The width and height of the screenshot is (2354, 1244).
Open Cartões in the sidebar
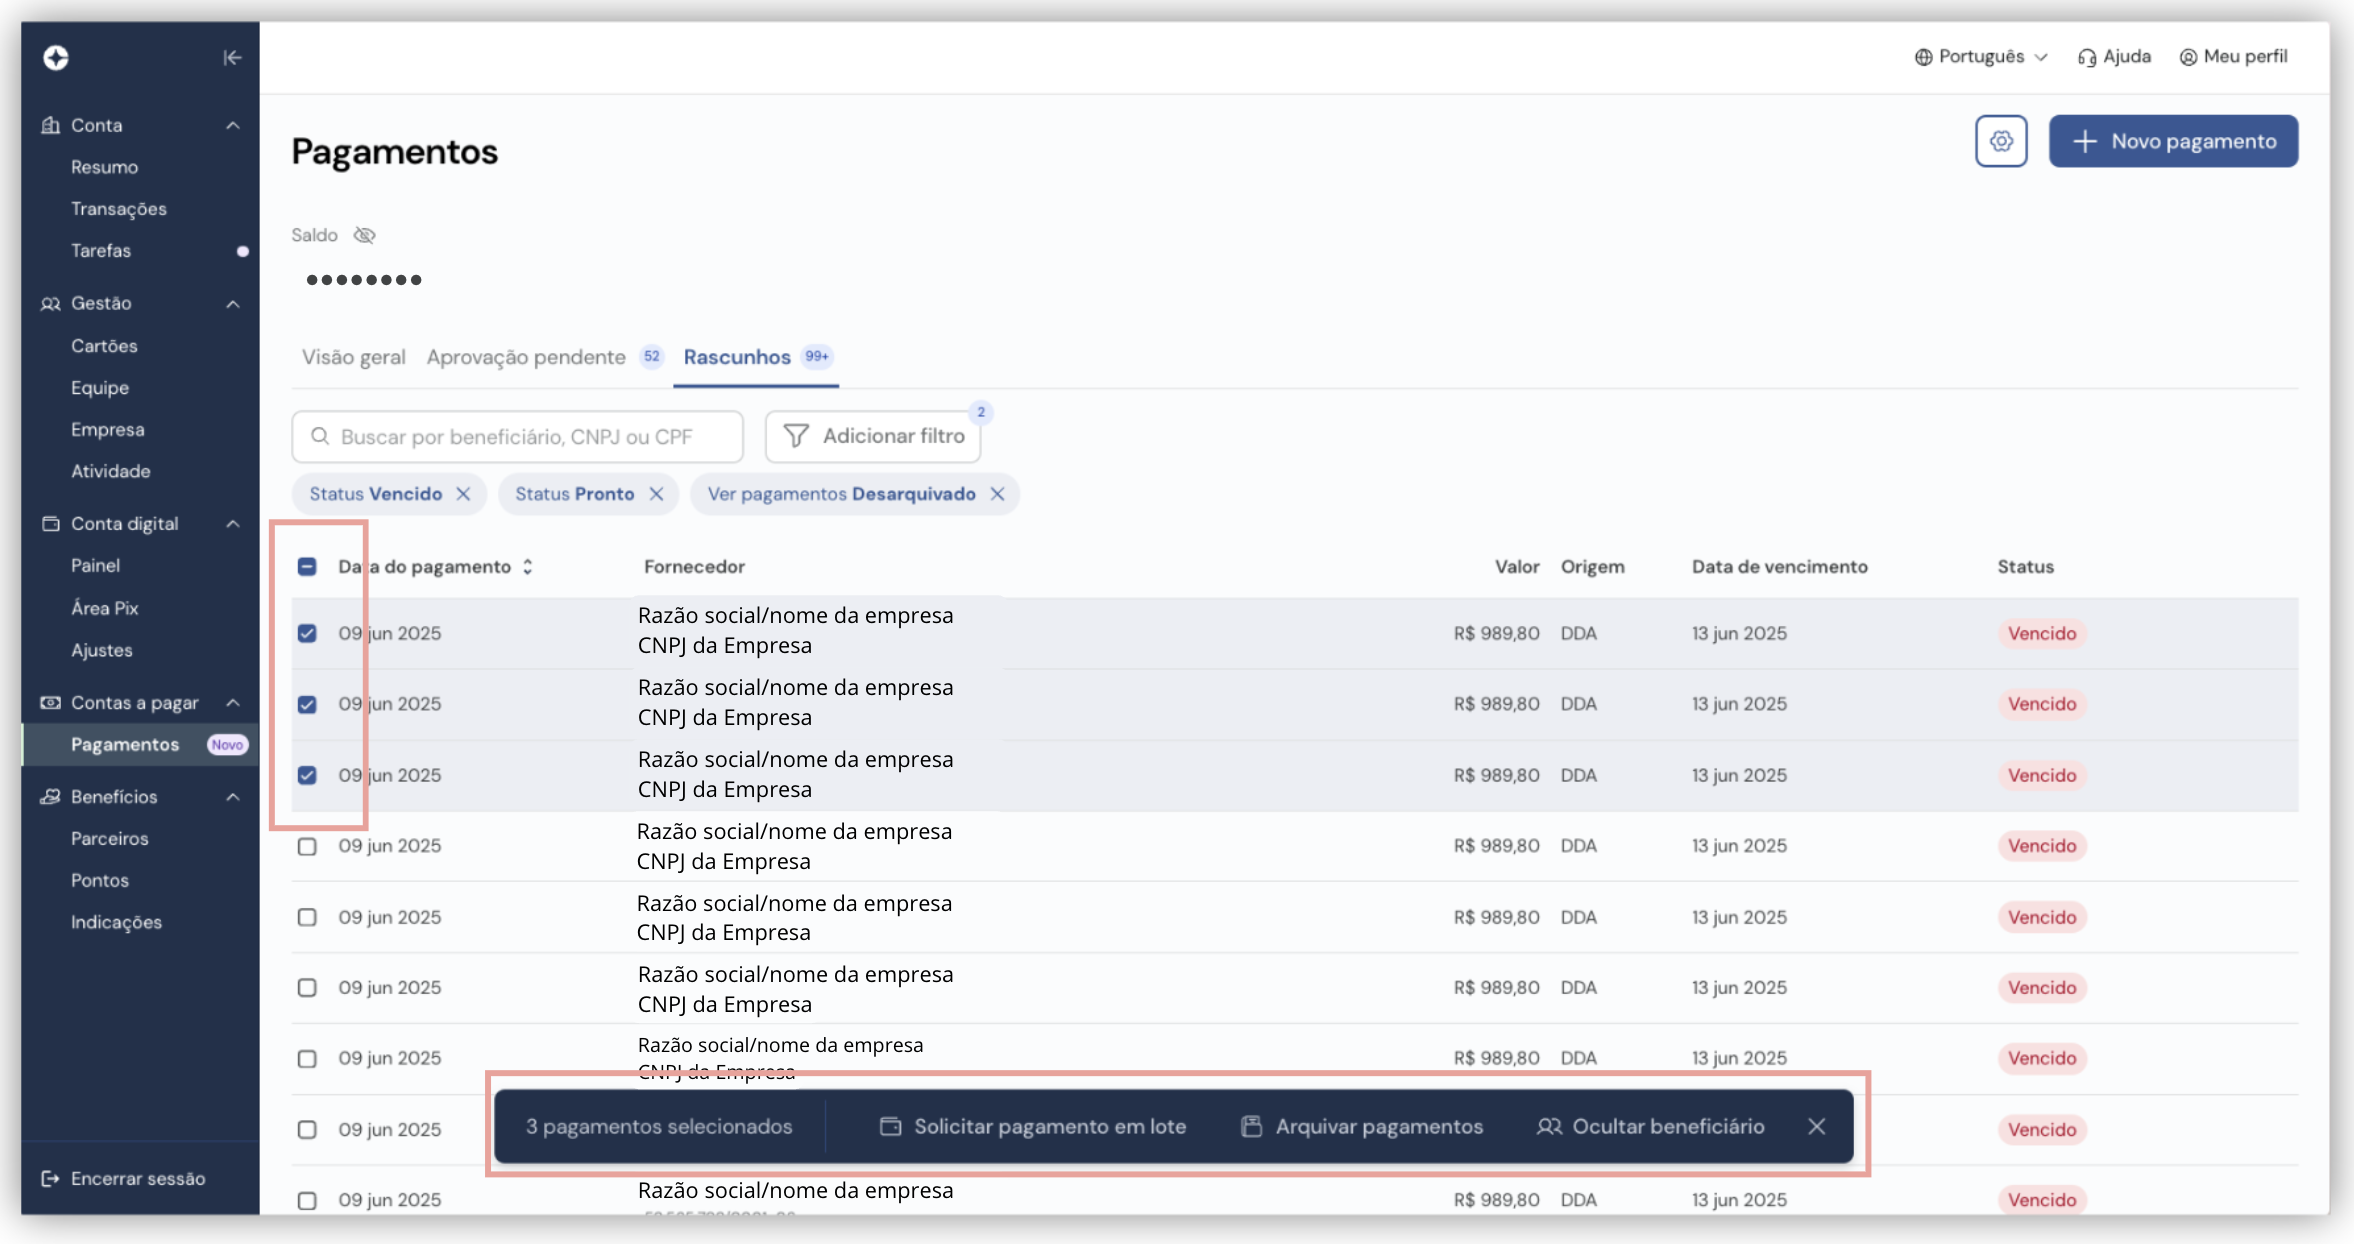[104, 346]
